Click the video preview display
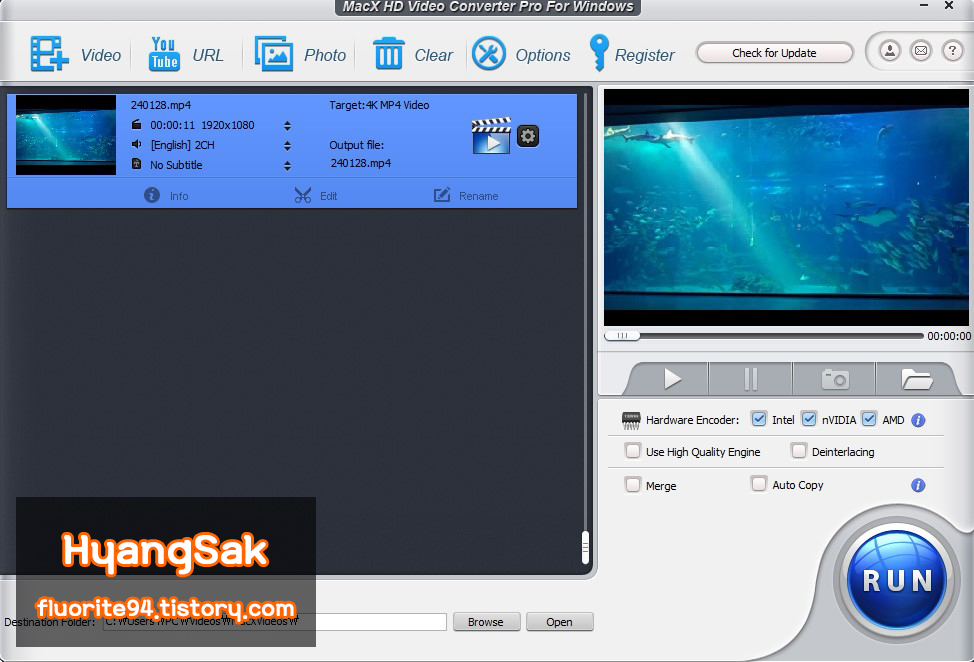 point(786,207)
